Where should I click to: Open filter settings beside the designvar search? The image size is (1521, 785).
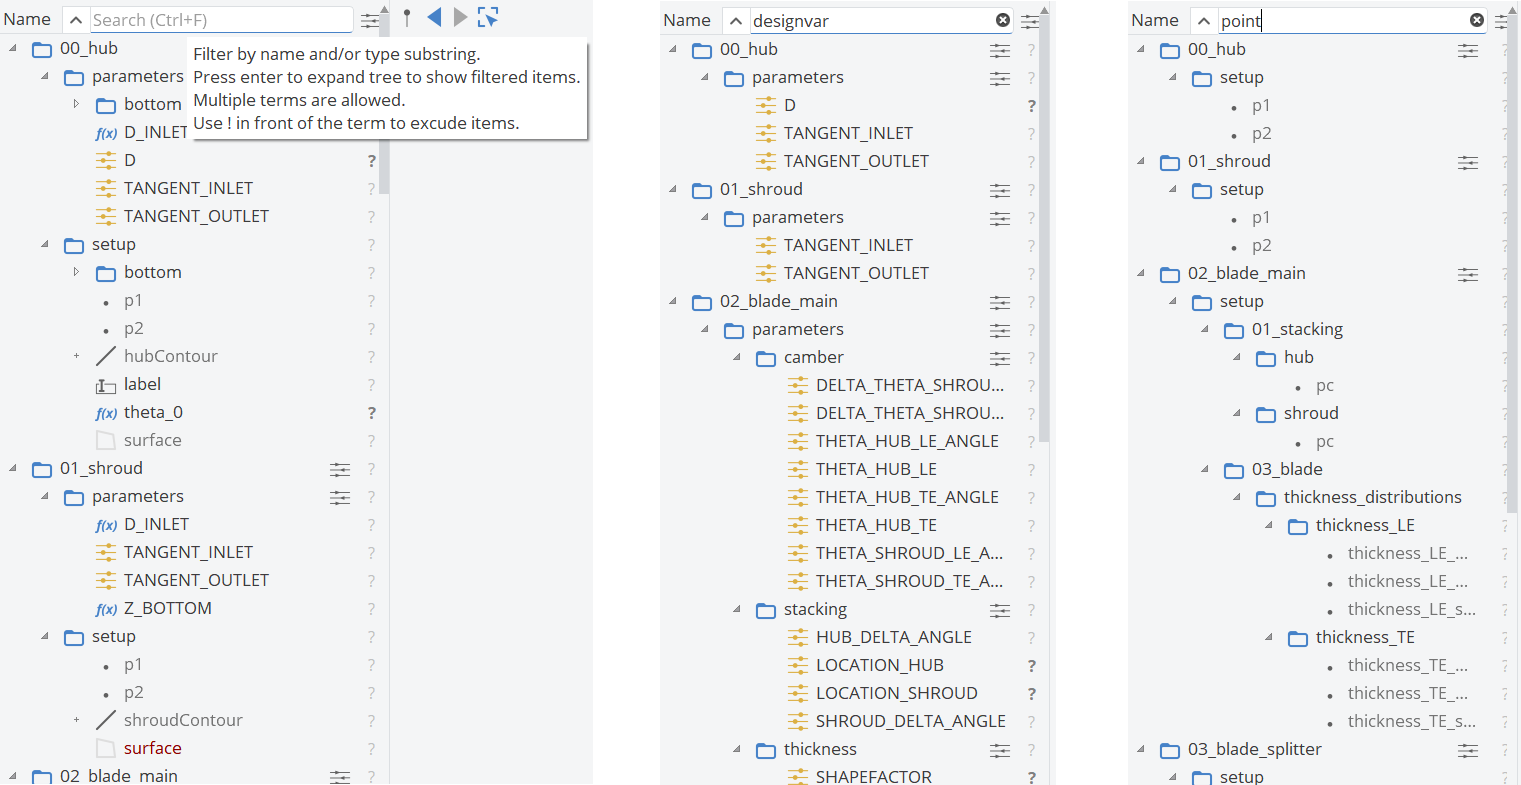click(1030, 21)
